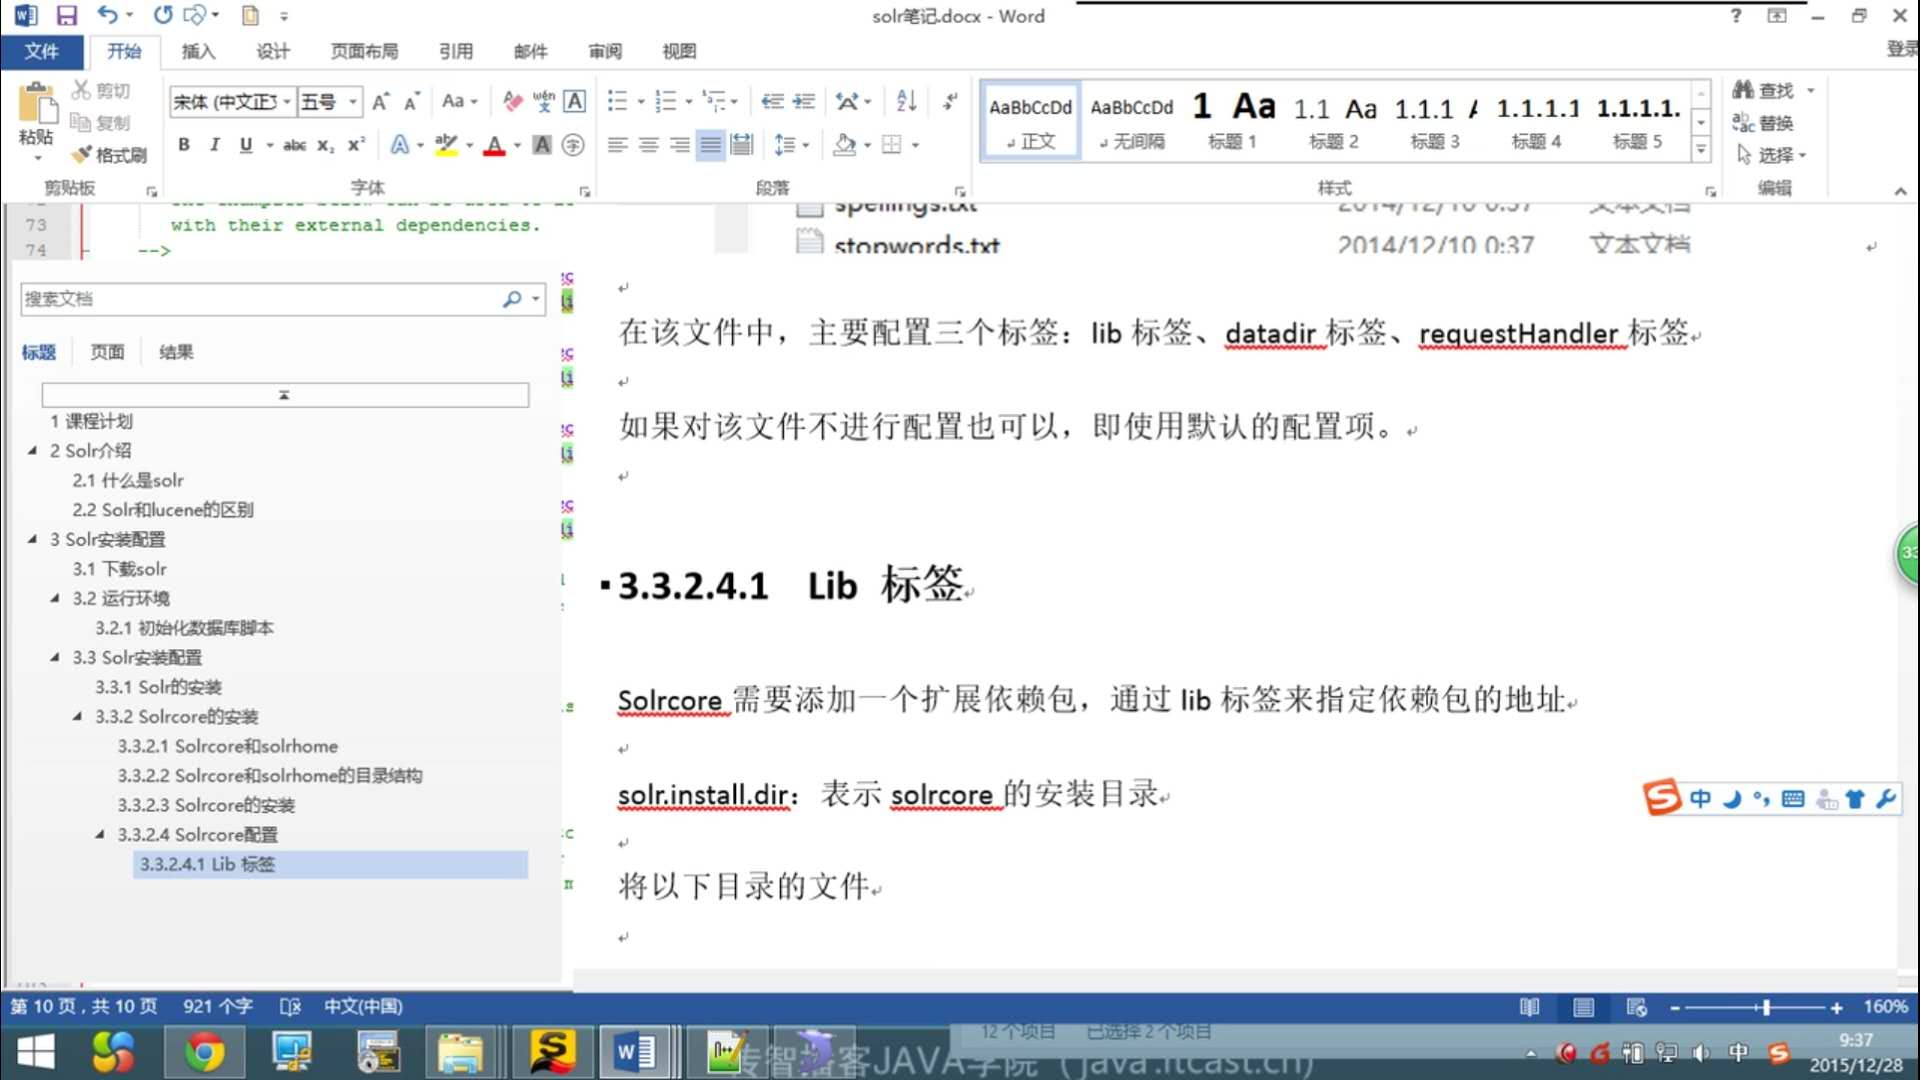Screen dimensions: 1920x1080
Task: Click the Paste clipboard icon
Action: click(36, 104)
